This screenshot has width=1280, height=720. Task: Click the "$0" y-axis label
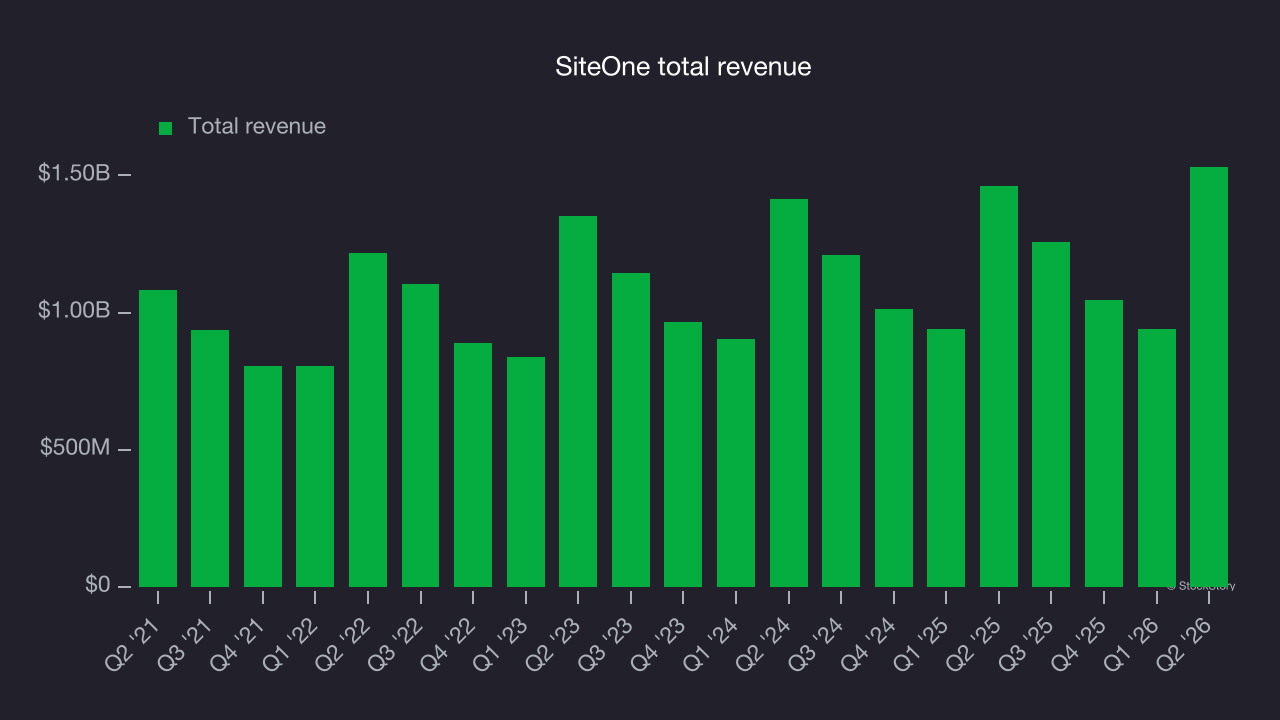click(97, 585)
